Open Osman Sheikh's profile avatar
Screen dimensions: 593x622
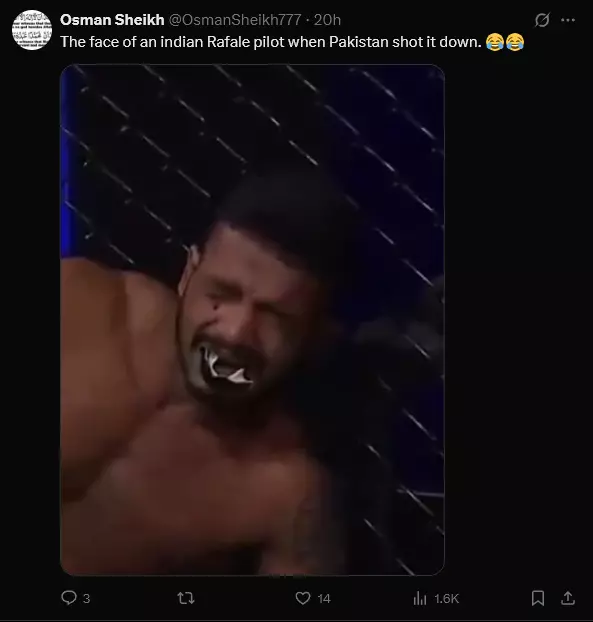(32, 30)
